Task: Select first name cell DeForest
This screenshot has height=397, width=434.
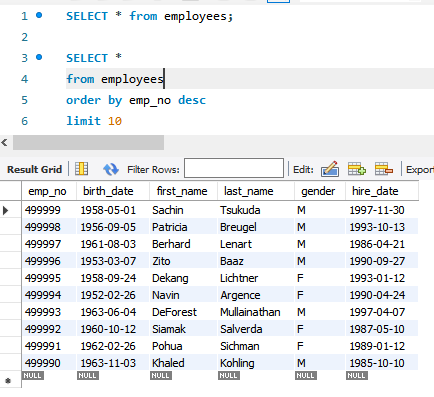Action: pos(183,312)
